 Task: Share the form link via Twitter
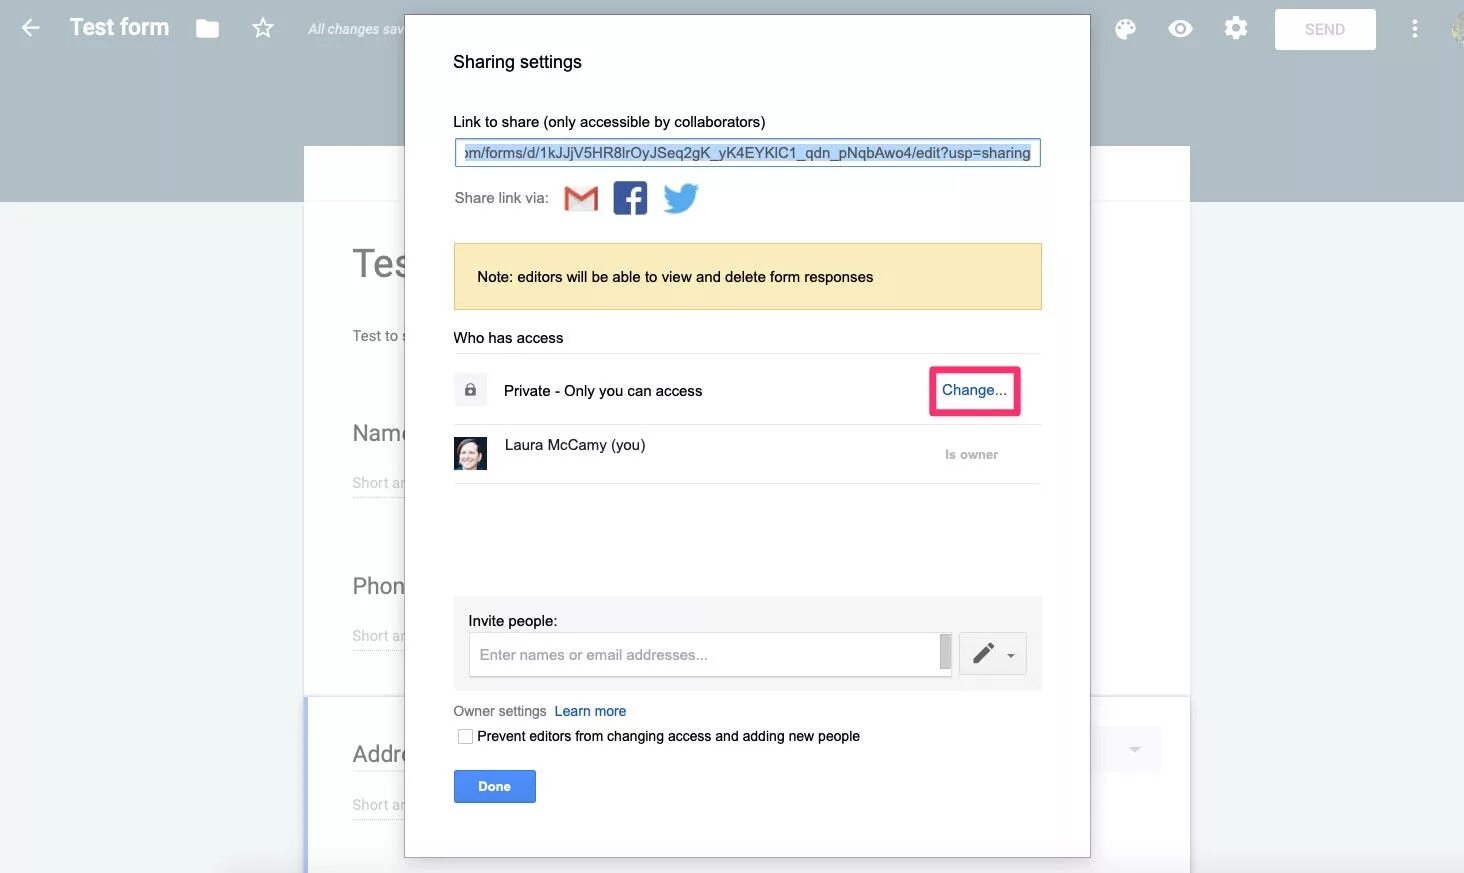[x=680, y=198]
